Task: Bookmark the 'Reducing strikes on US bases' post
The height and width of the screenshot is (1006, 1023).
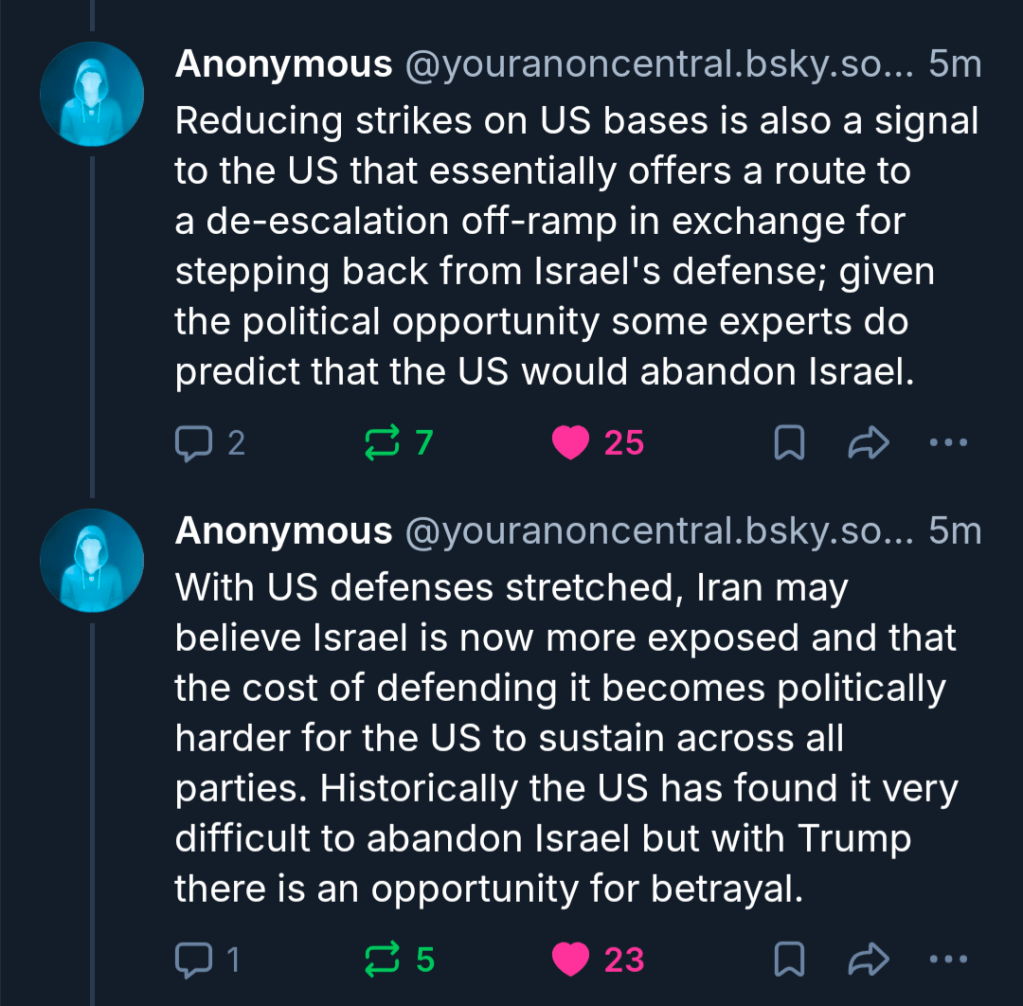Action: tap(790, 442)
